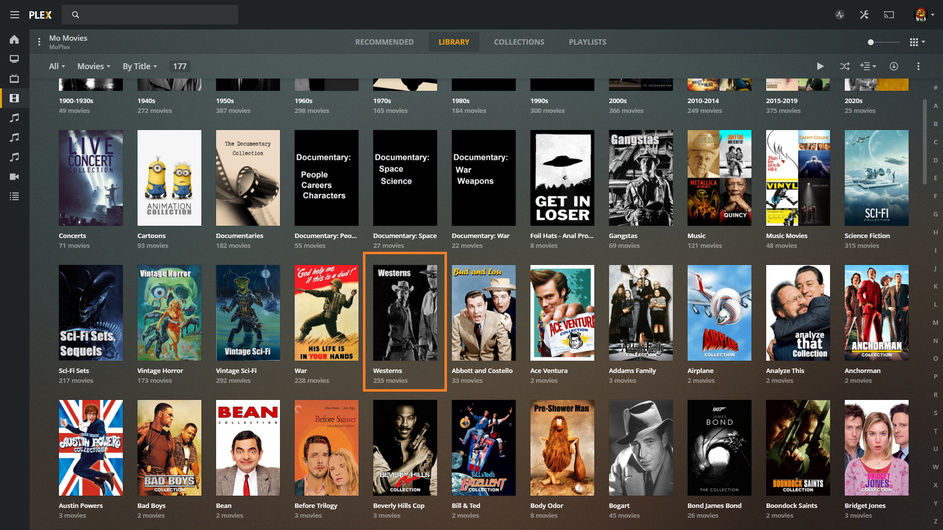Click the Anchorman title link
943x530 pixels.
pos(862,371)
